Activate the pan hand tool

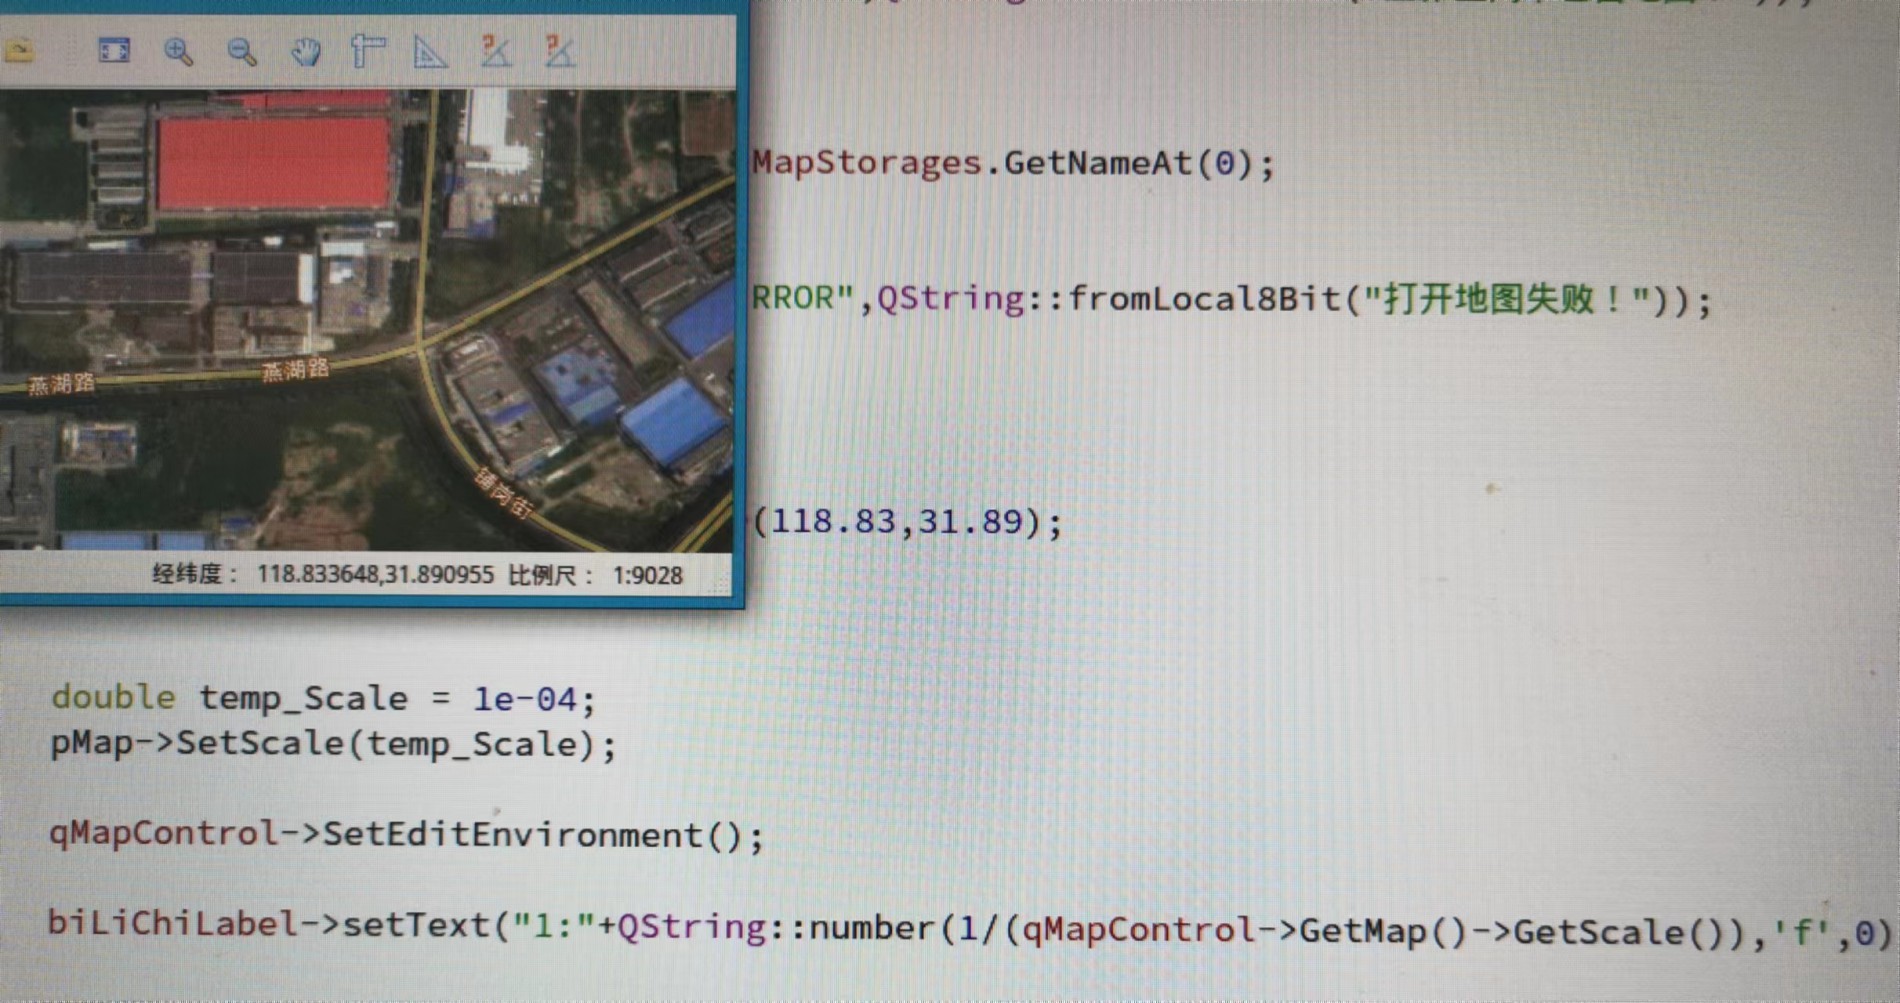tap(305, 51)
